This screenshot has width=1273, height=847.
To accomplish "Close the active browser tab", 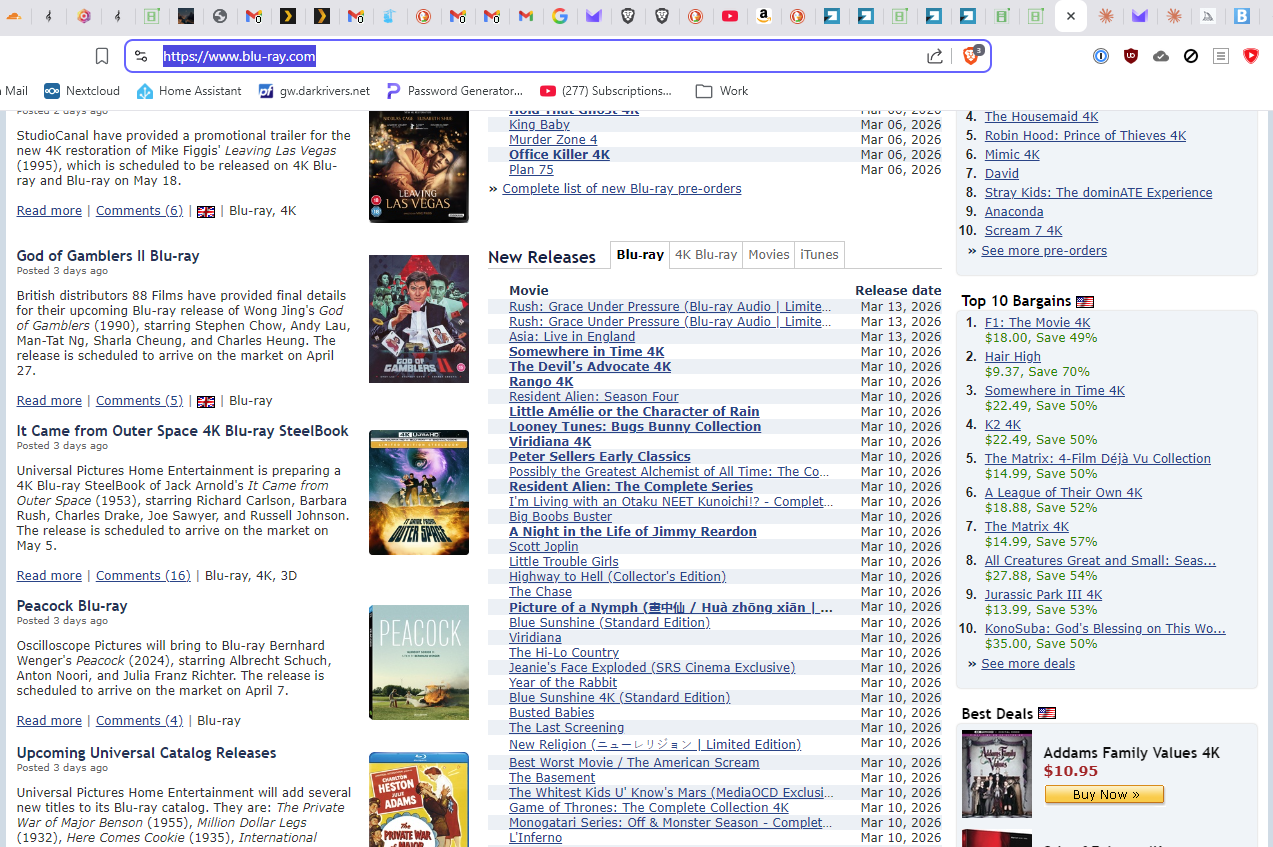I will pos(1071,16).
